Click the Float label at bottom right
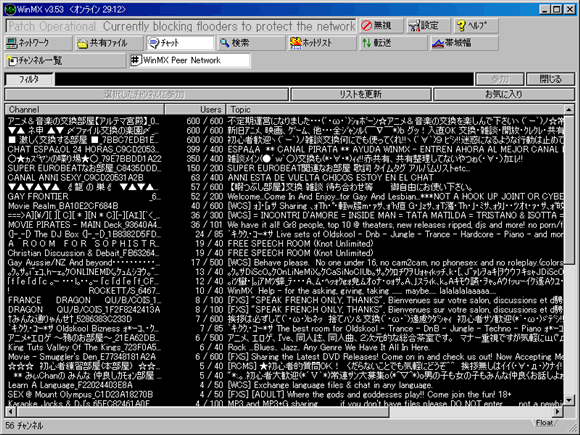Viewport: 580px width, 435px height. coord(545,422)
